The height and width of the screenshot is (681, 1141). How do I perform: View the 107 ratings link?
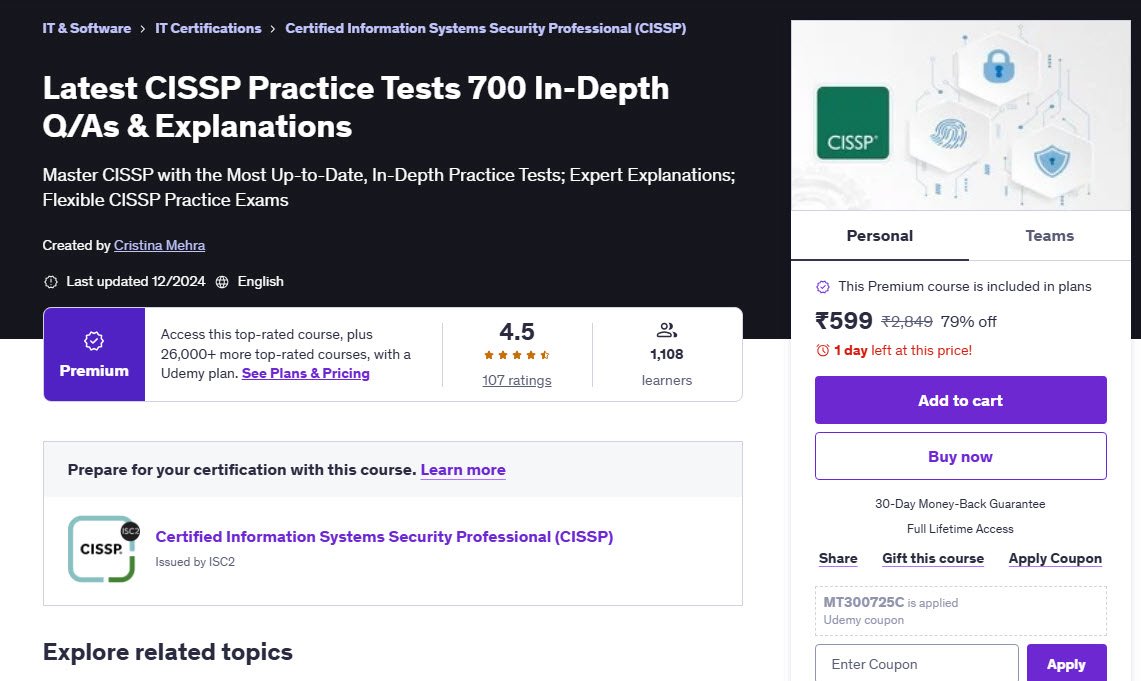pyautogui.click(x=517, y=380)
